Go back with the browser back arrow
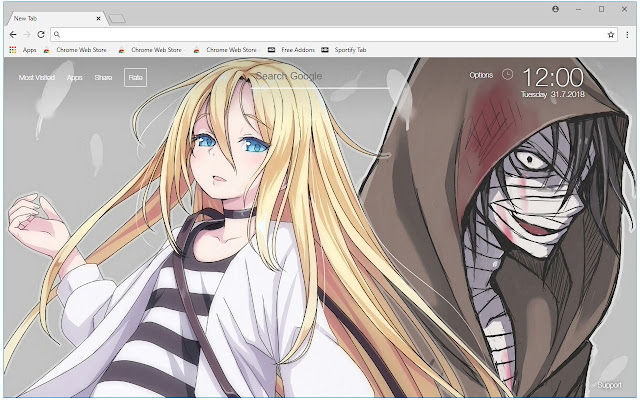 (x=13, y=35)
